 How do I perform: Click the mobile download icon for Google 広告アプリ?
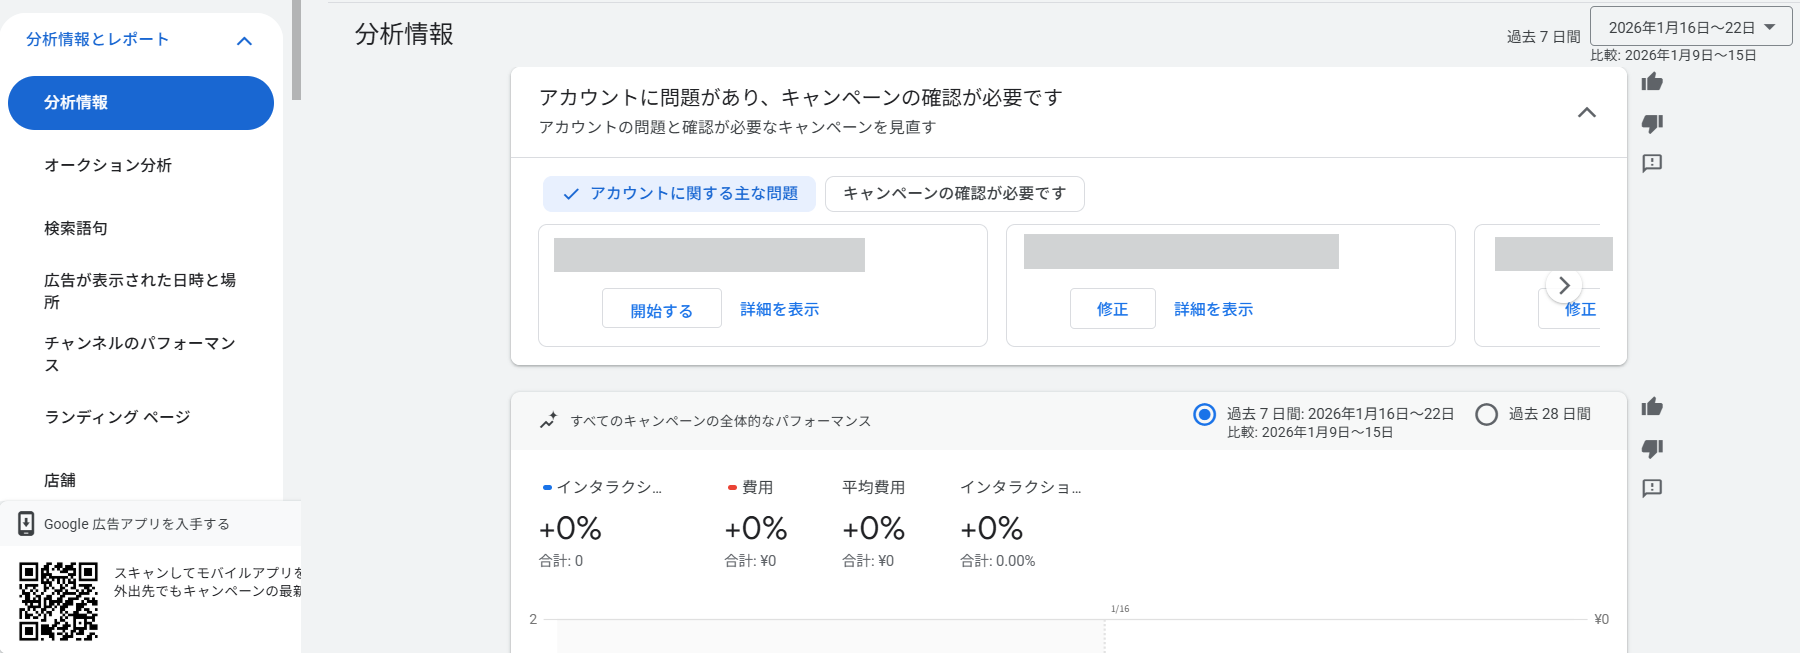pyautogui.click(x=27, y=524)
